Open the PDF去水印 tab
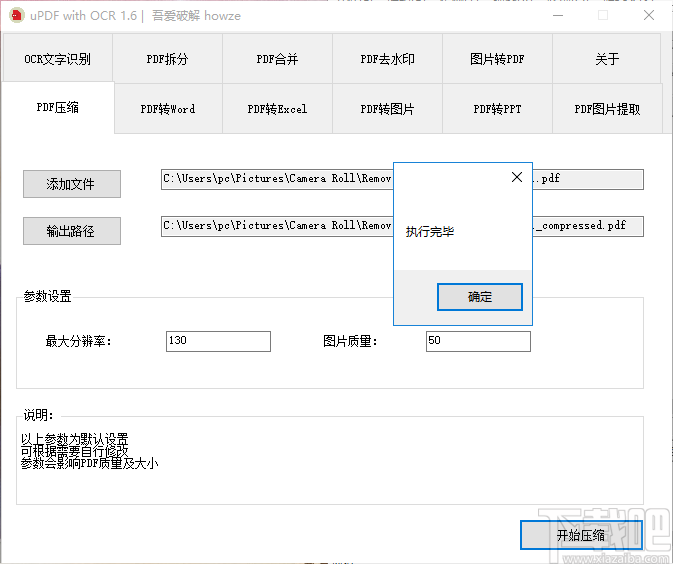The image size is (673, 564). (x=387, y=58)
